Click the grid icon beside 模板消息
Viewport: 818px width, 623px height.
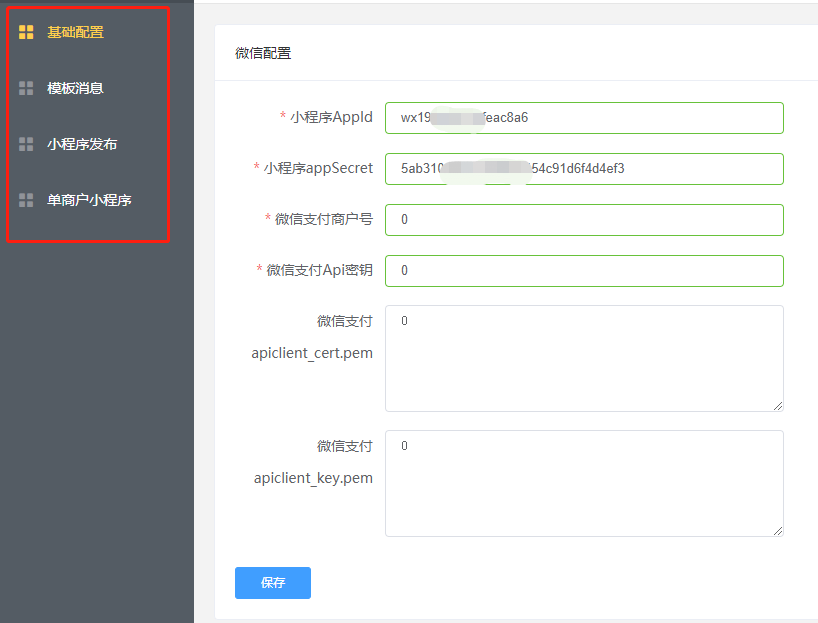pyautogui.click(x=26, y=88)
